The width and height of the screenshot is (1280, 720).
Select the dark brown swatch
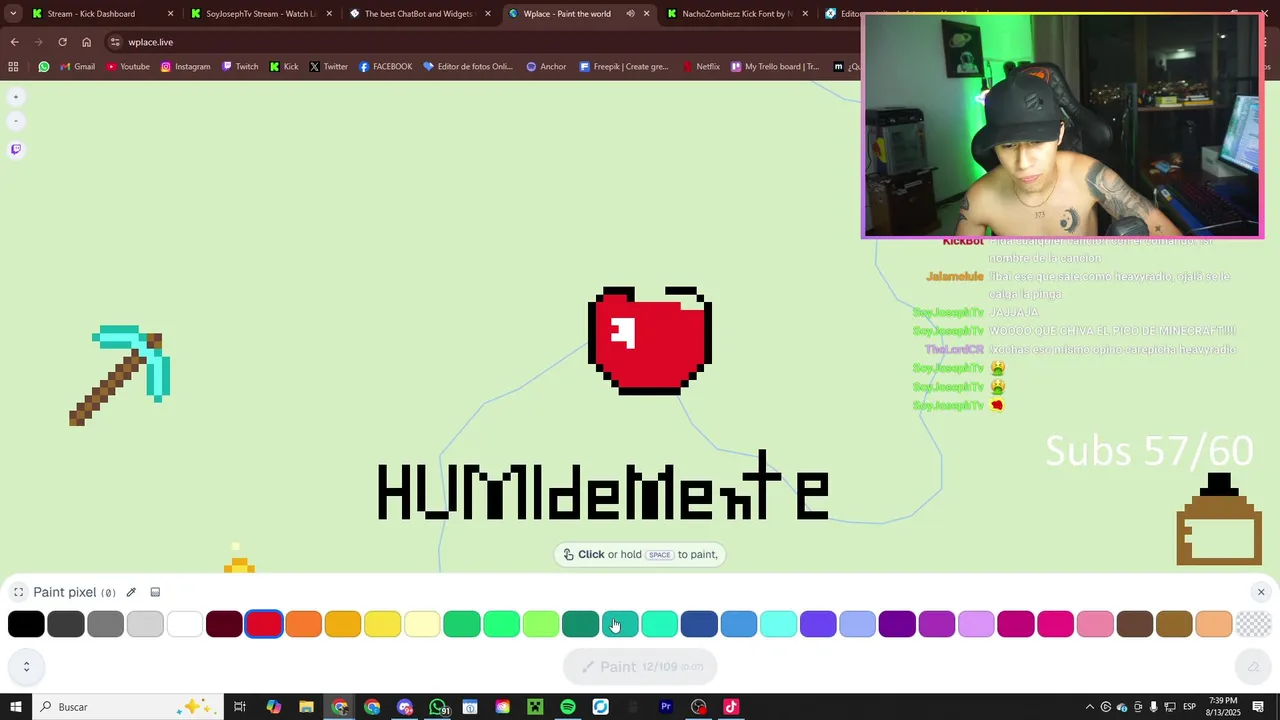click(1135, 624)
